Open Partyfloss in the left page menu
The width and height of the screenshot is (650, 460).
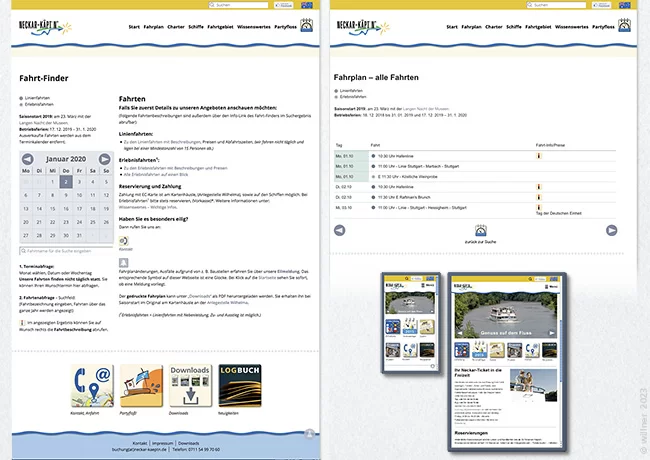(x=285, y=27)
